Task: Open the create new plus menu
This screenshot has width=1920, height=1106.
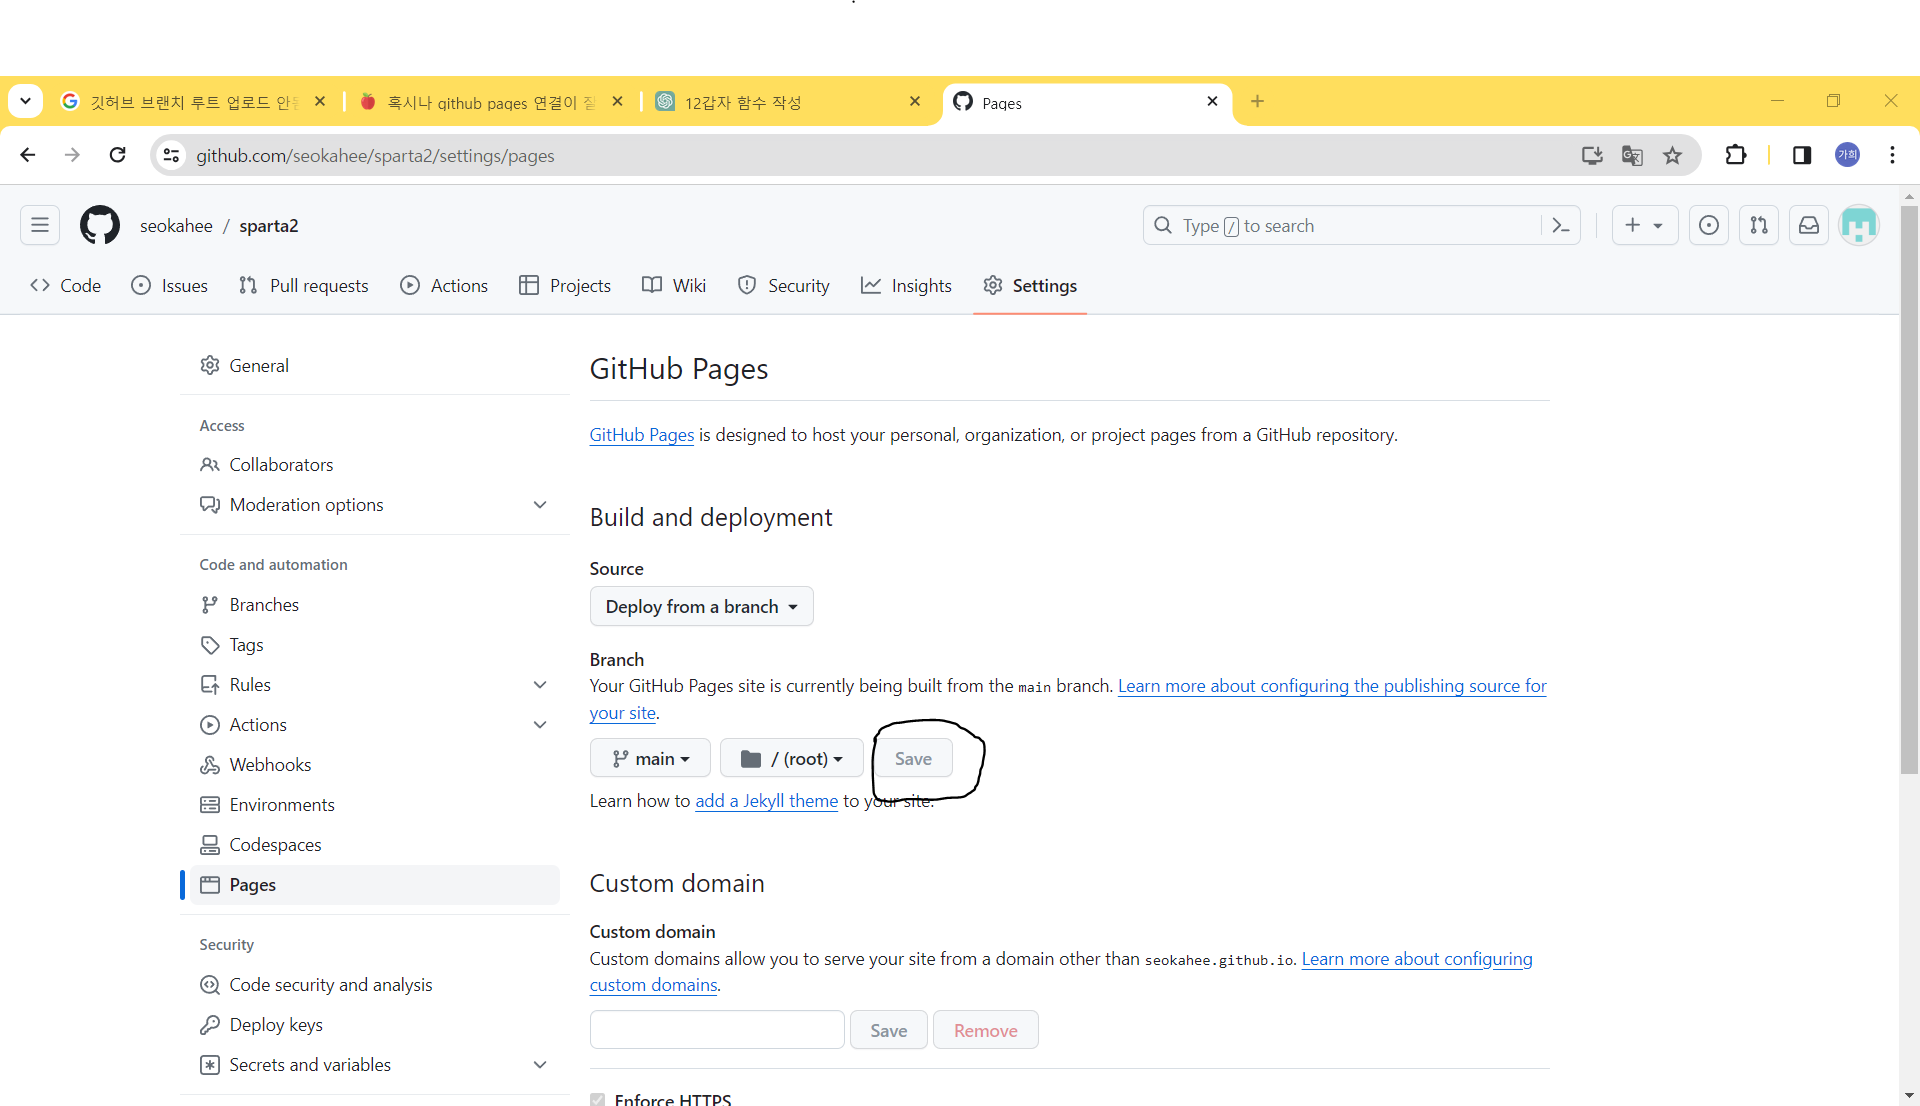Action: point(1644,226)
